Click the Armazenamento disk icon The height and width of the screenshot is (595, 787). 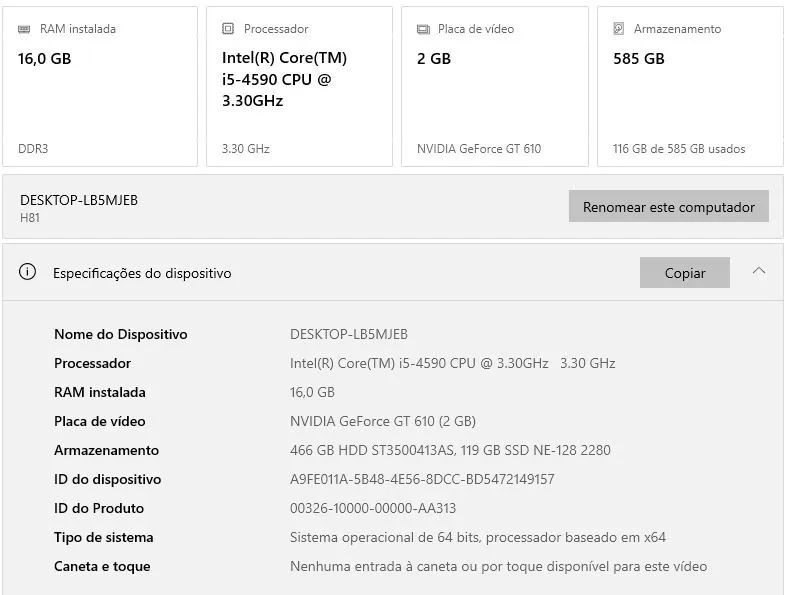(x=619, y=29)
